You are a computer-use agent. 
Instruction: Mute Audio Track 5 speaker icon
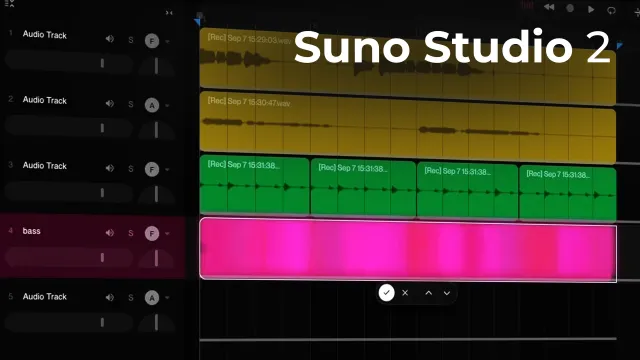[109, 298]
